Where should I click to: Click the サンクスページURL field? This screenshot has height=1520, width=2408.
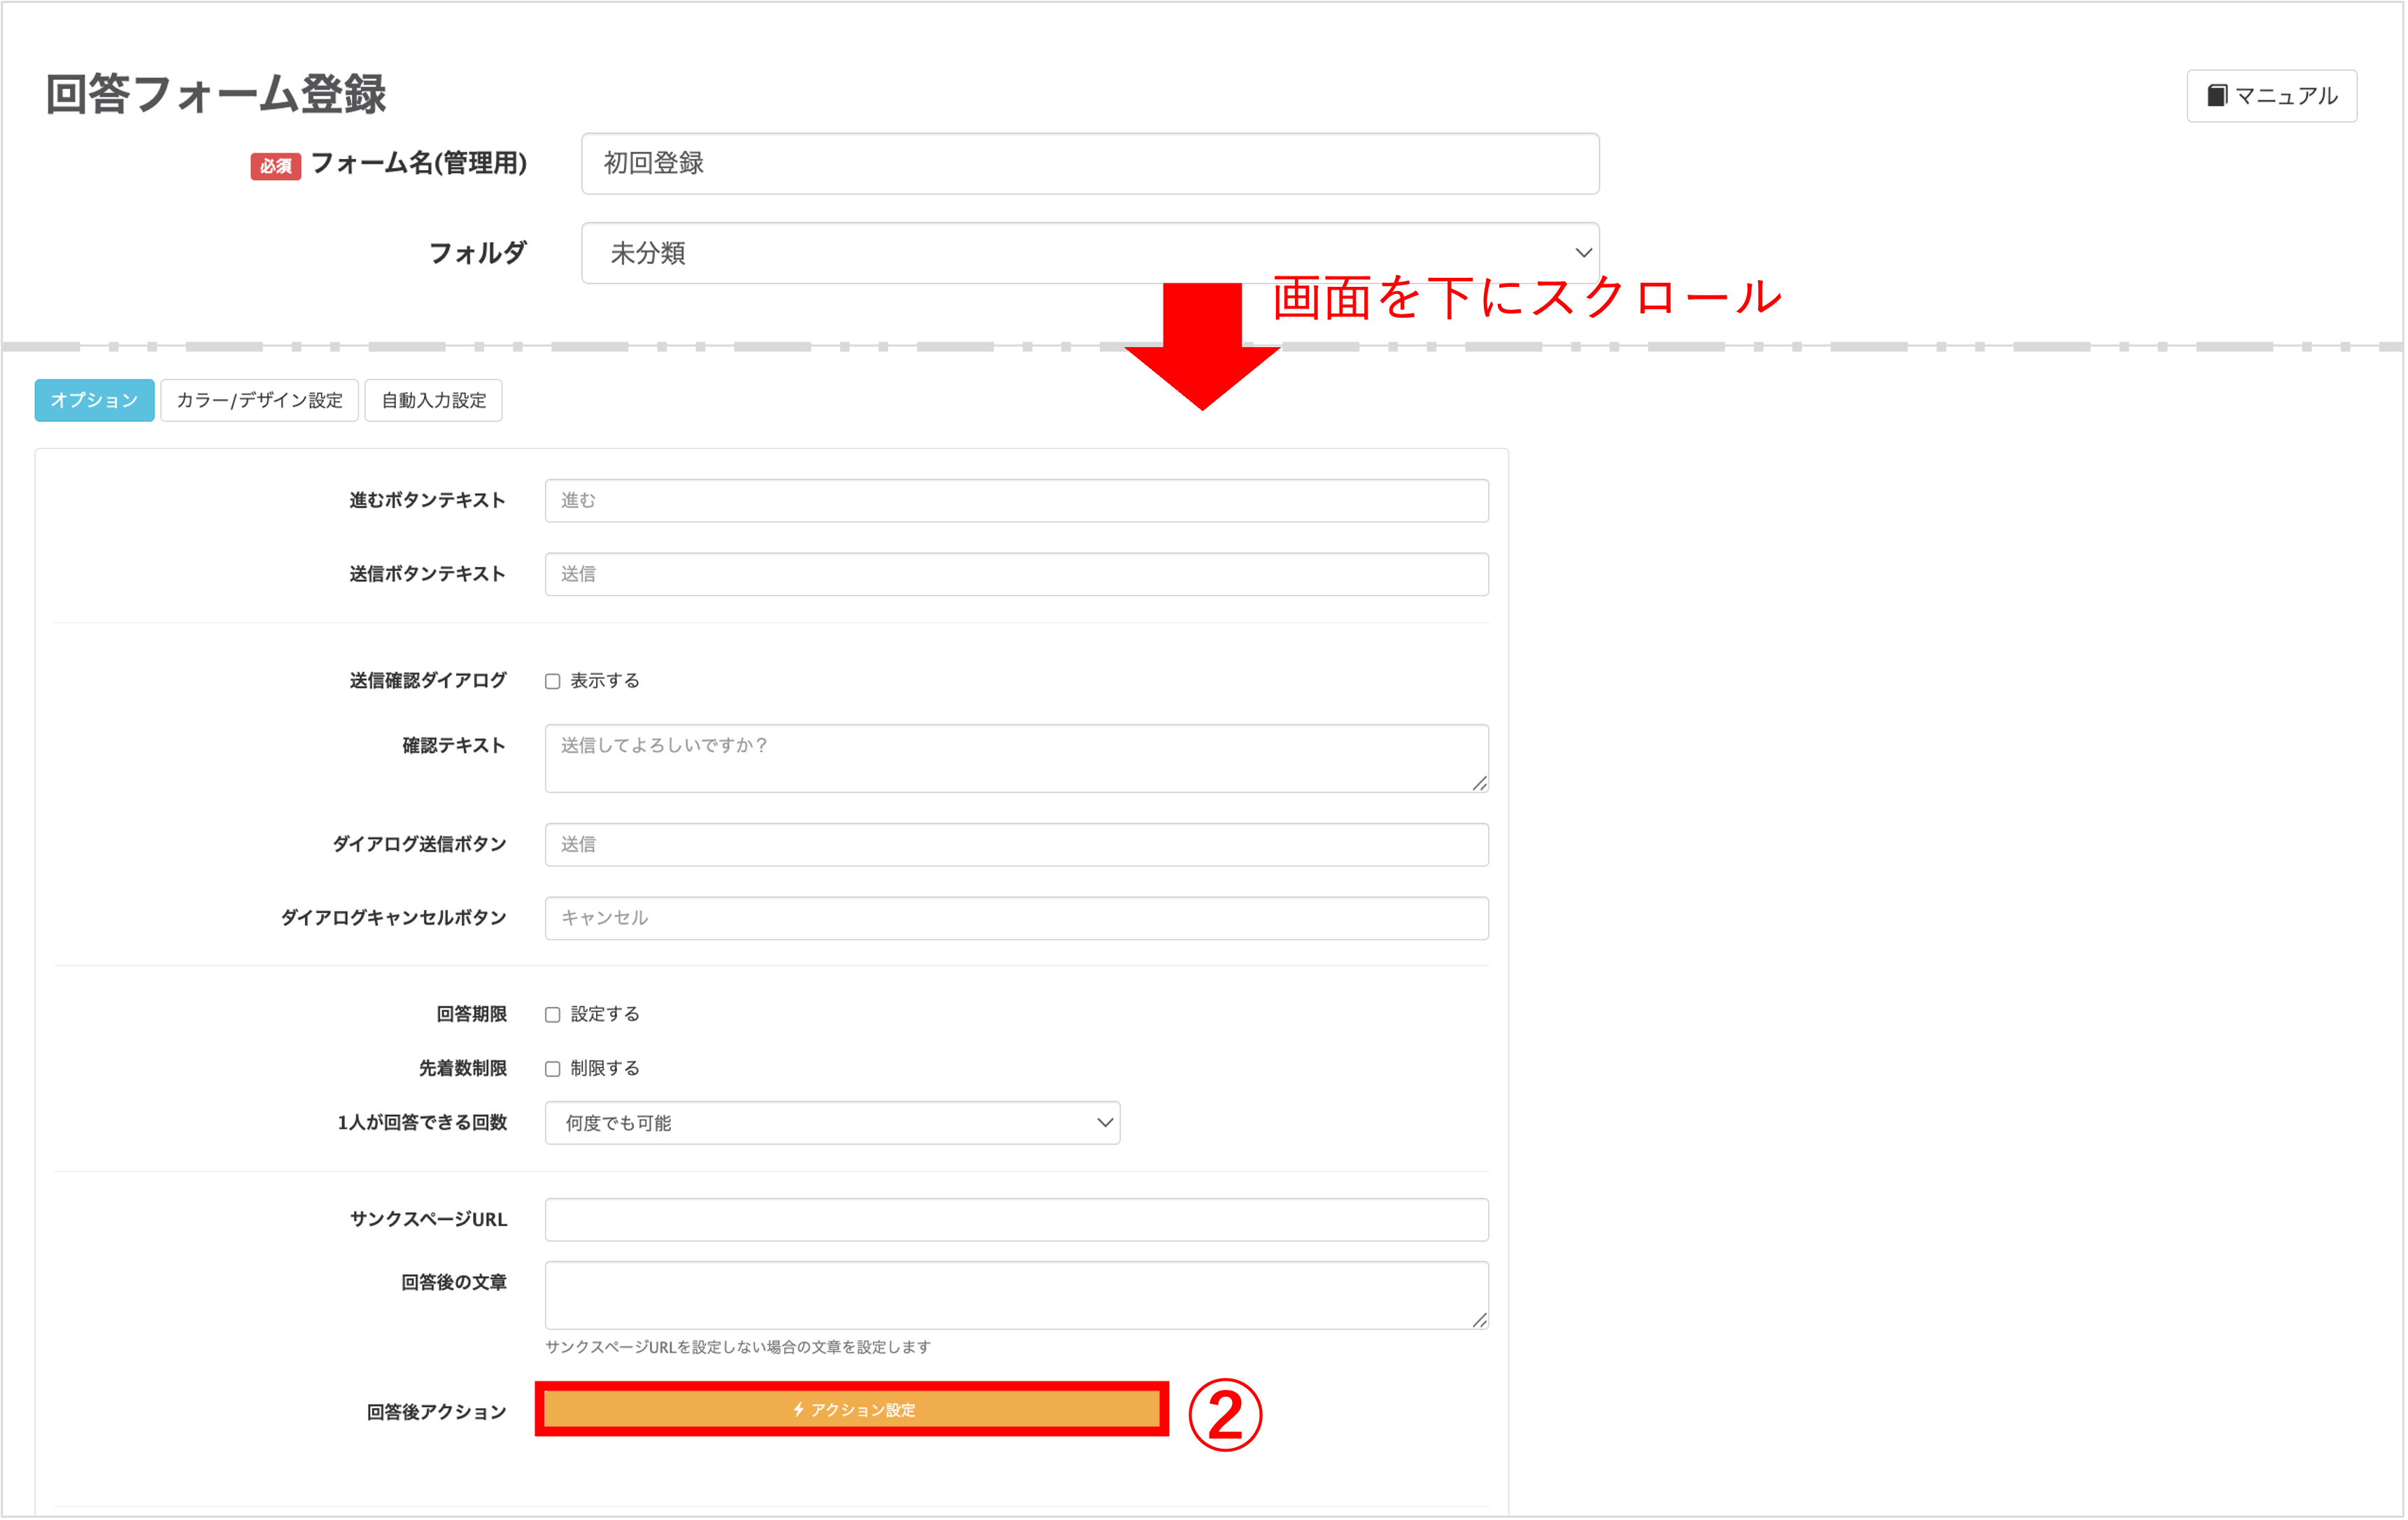coord(1016,1219)
